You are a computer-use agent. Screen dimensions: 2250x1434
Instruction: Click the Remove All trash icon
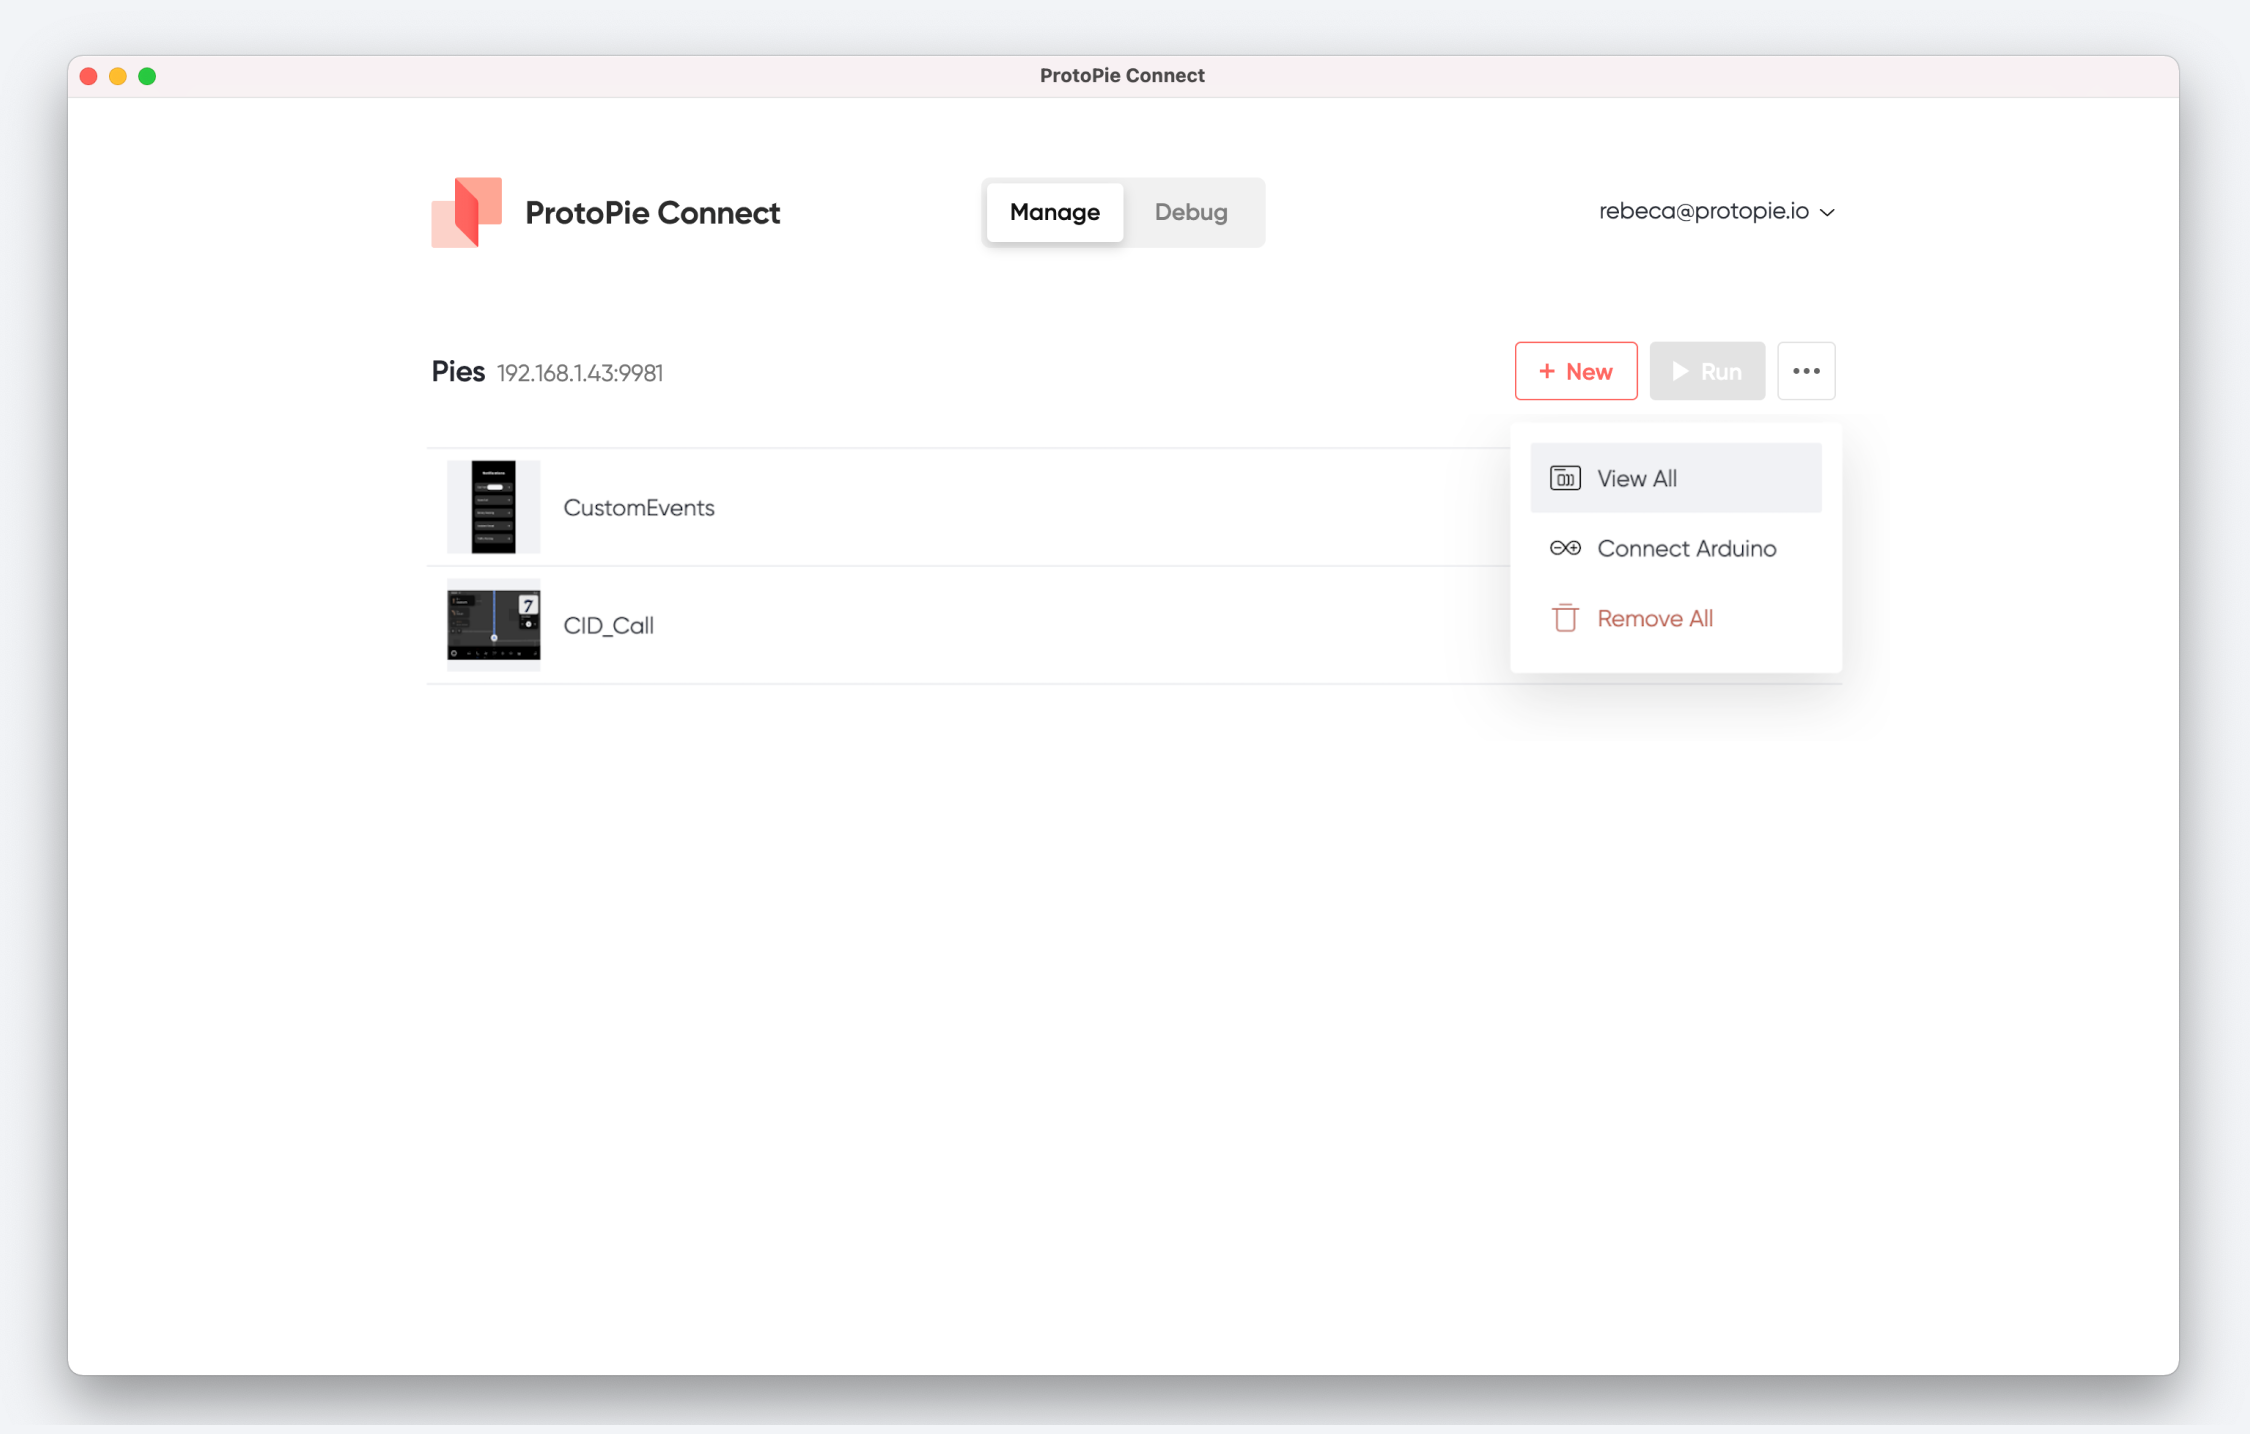click(1564, 618)
